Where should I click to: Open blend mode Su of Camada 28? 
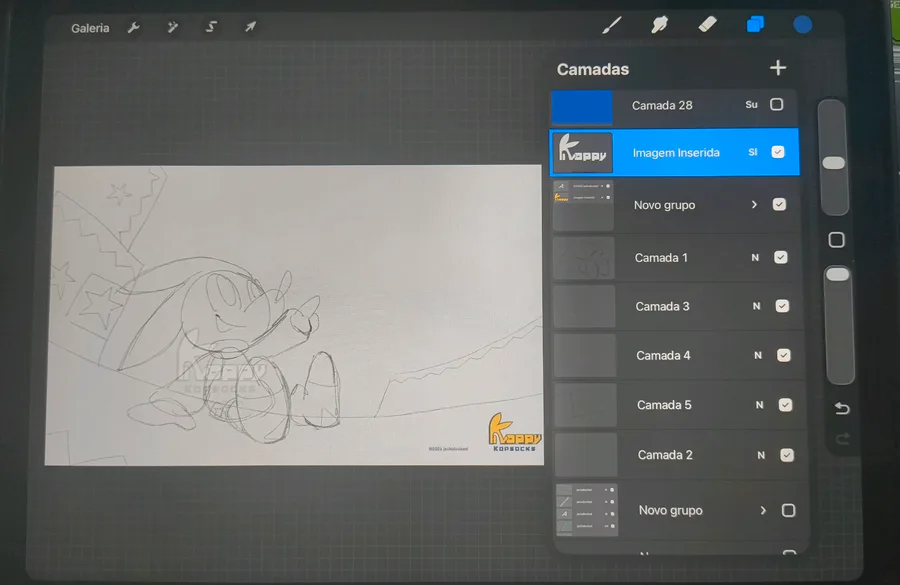[751, 104]
